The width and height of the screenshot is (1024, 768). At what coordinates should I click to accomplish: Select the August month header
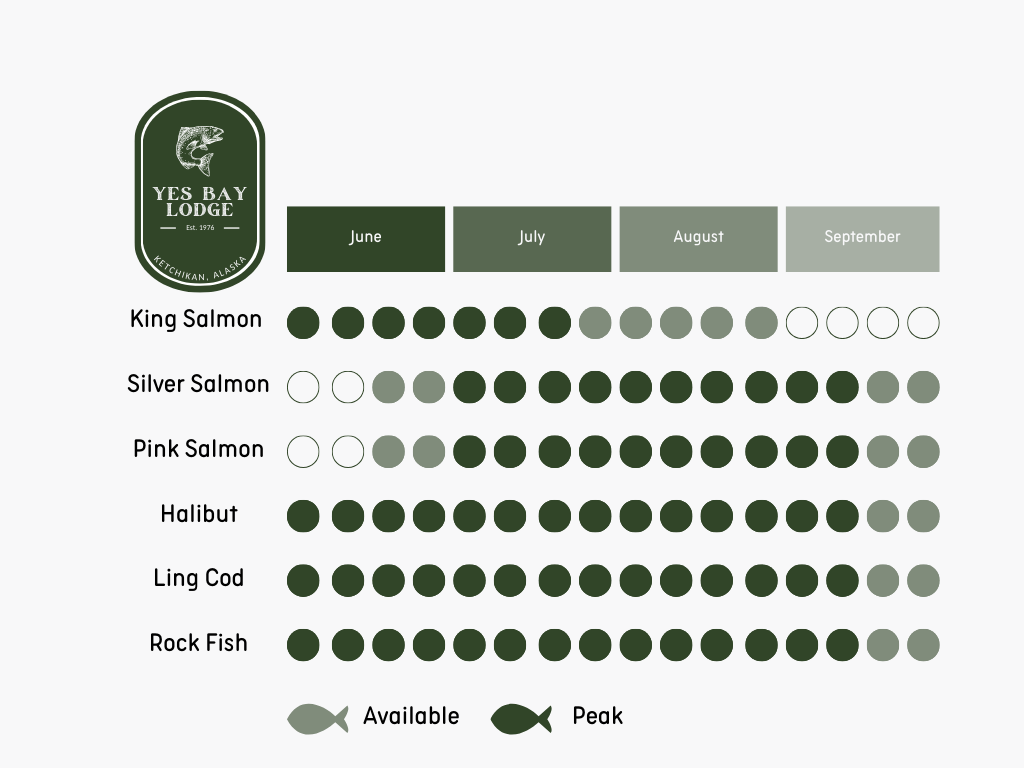(698, 239)
